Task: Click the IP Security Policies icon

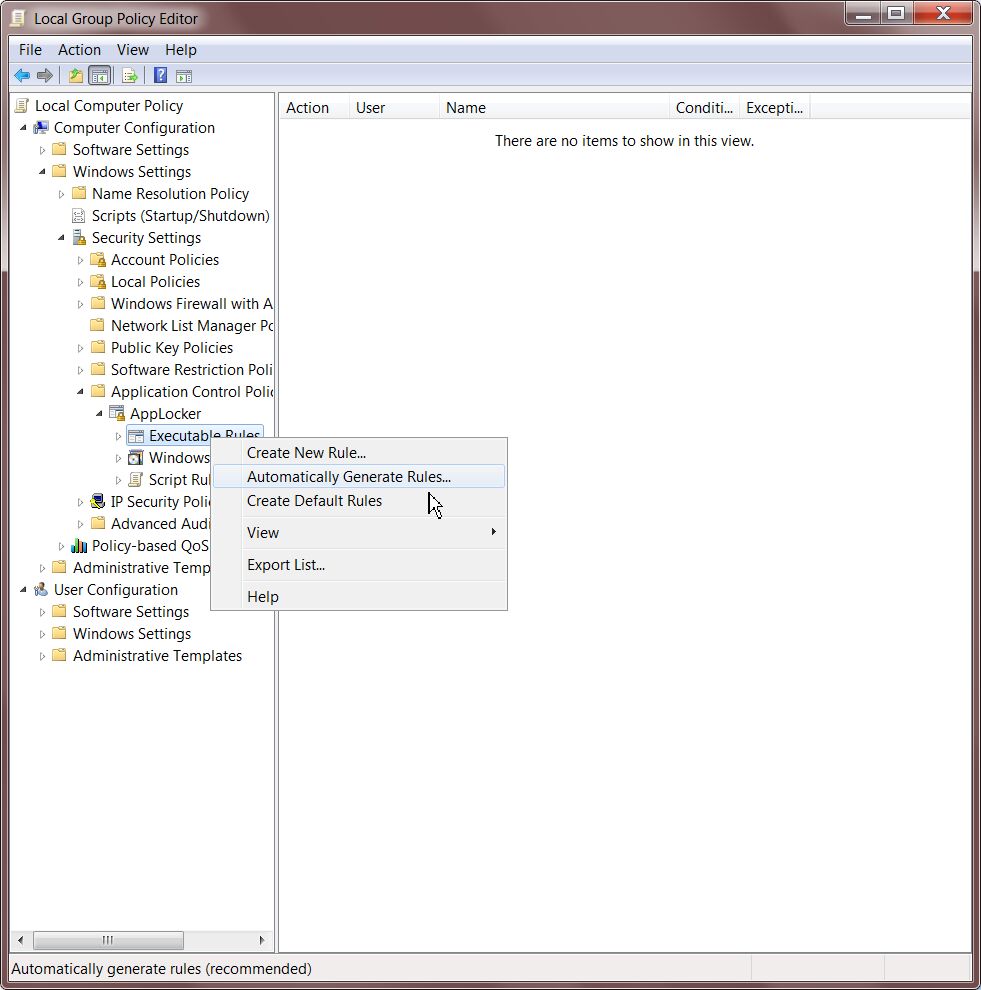Action: click(x=98, y=501)
